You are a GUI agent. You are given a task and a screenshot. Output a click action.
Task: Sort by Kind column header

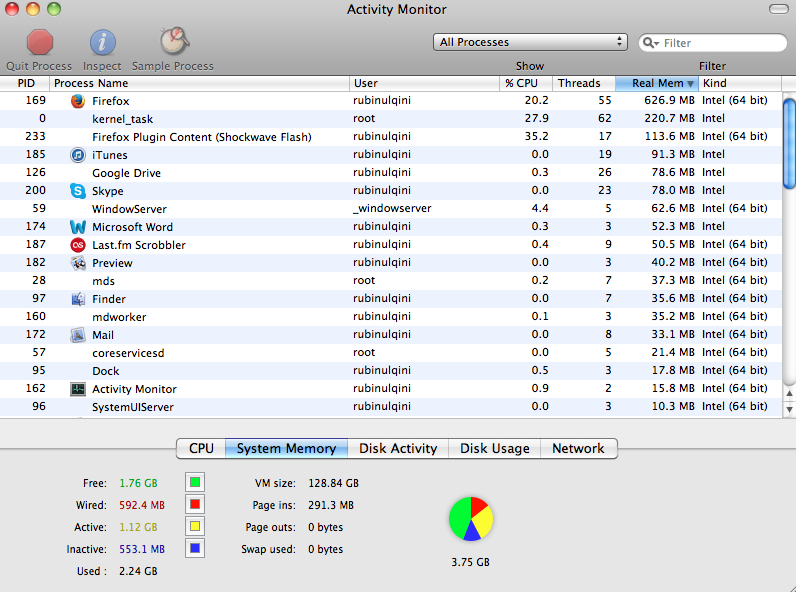740,83
